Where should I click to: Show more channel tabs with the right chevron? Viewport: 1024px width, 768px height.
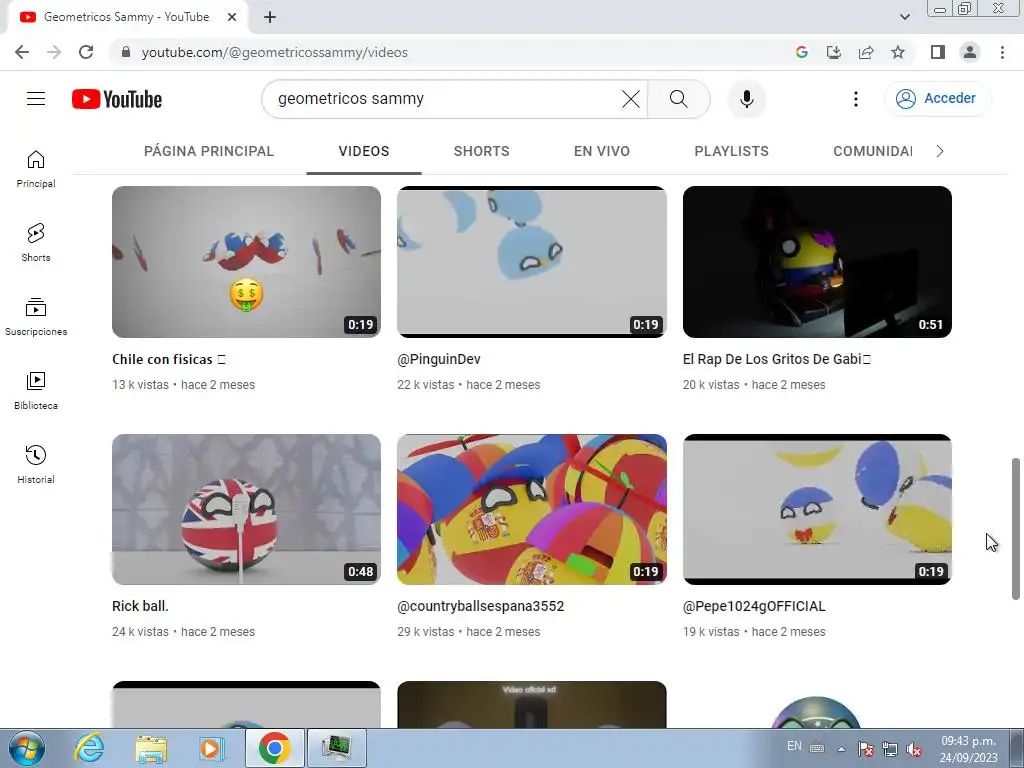click(940, 152)
